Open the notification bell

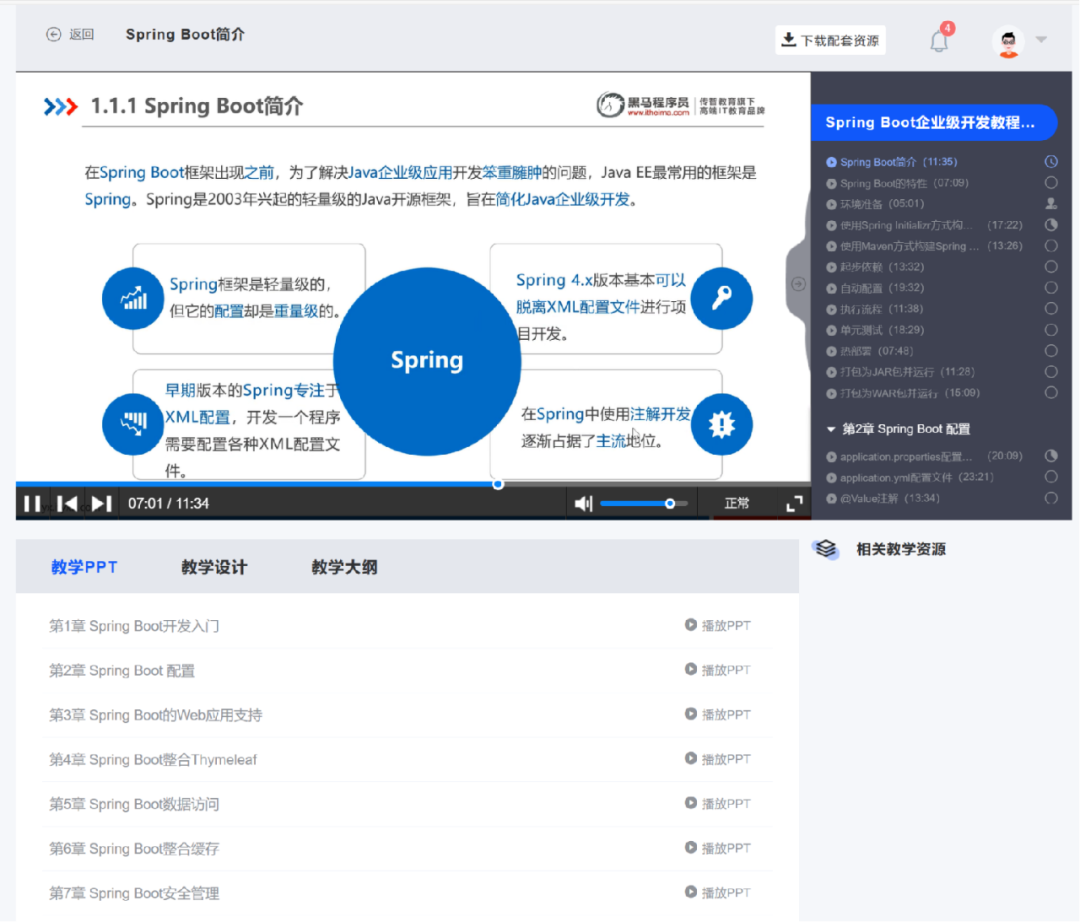tap(939, 41)
